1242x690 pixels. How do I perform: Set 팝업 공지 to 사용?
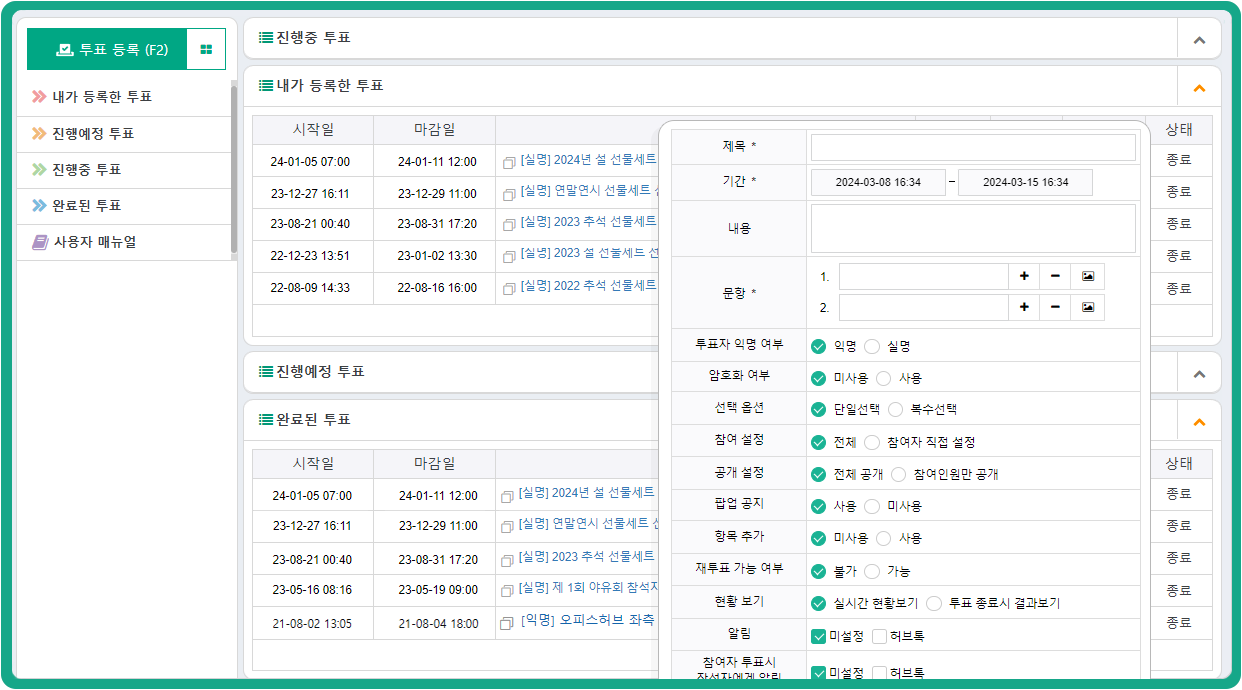coord(819,506)
